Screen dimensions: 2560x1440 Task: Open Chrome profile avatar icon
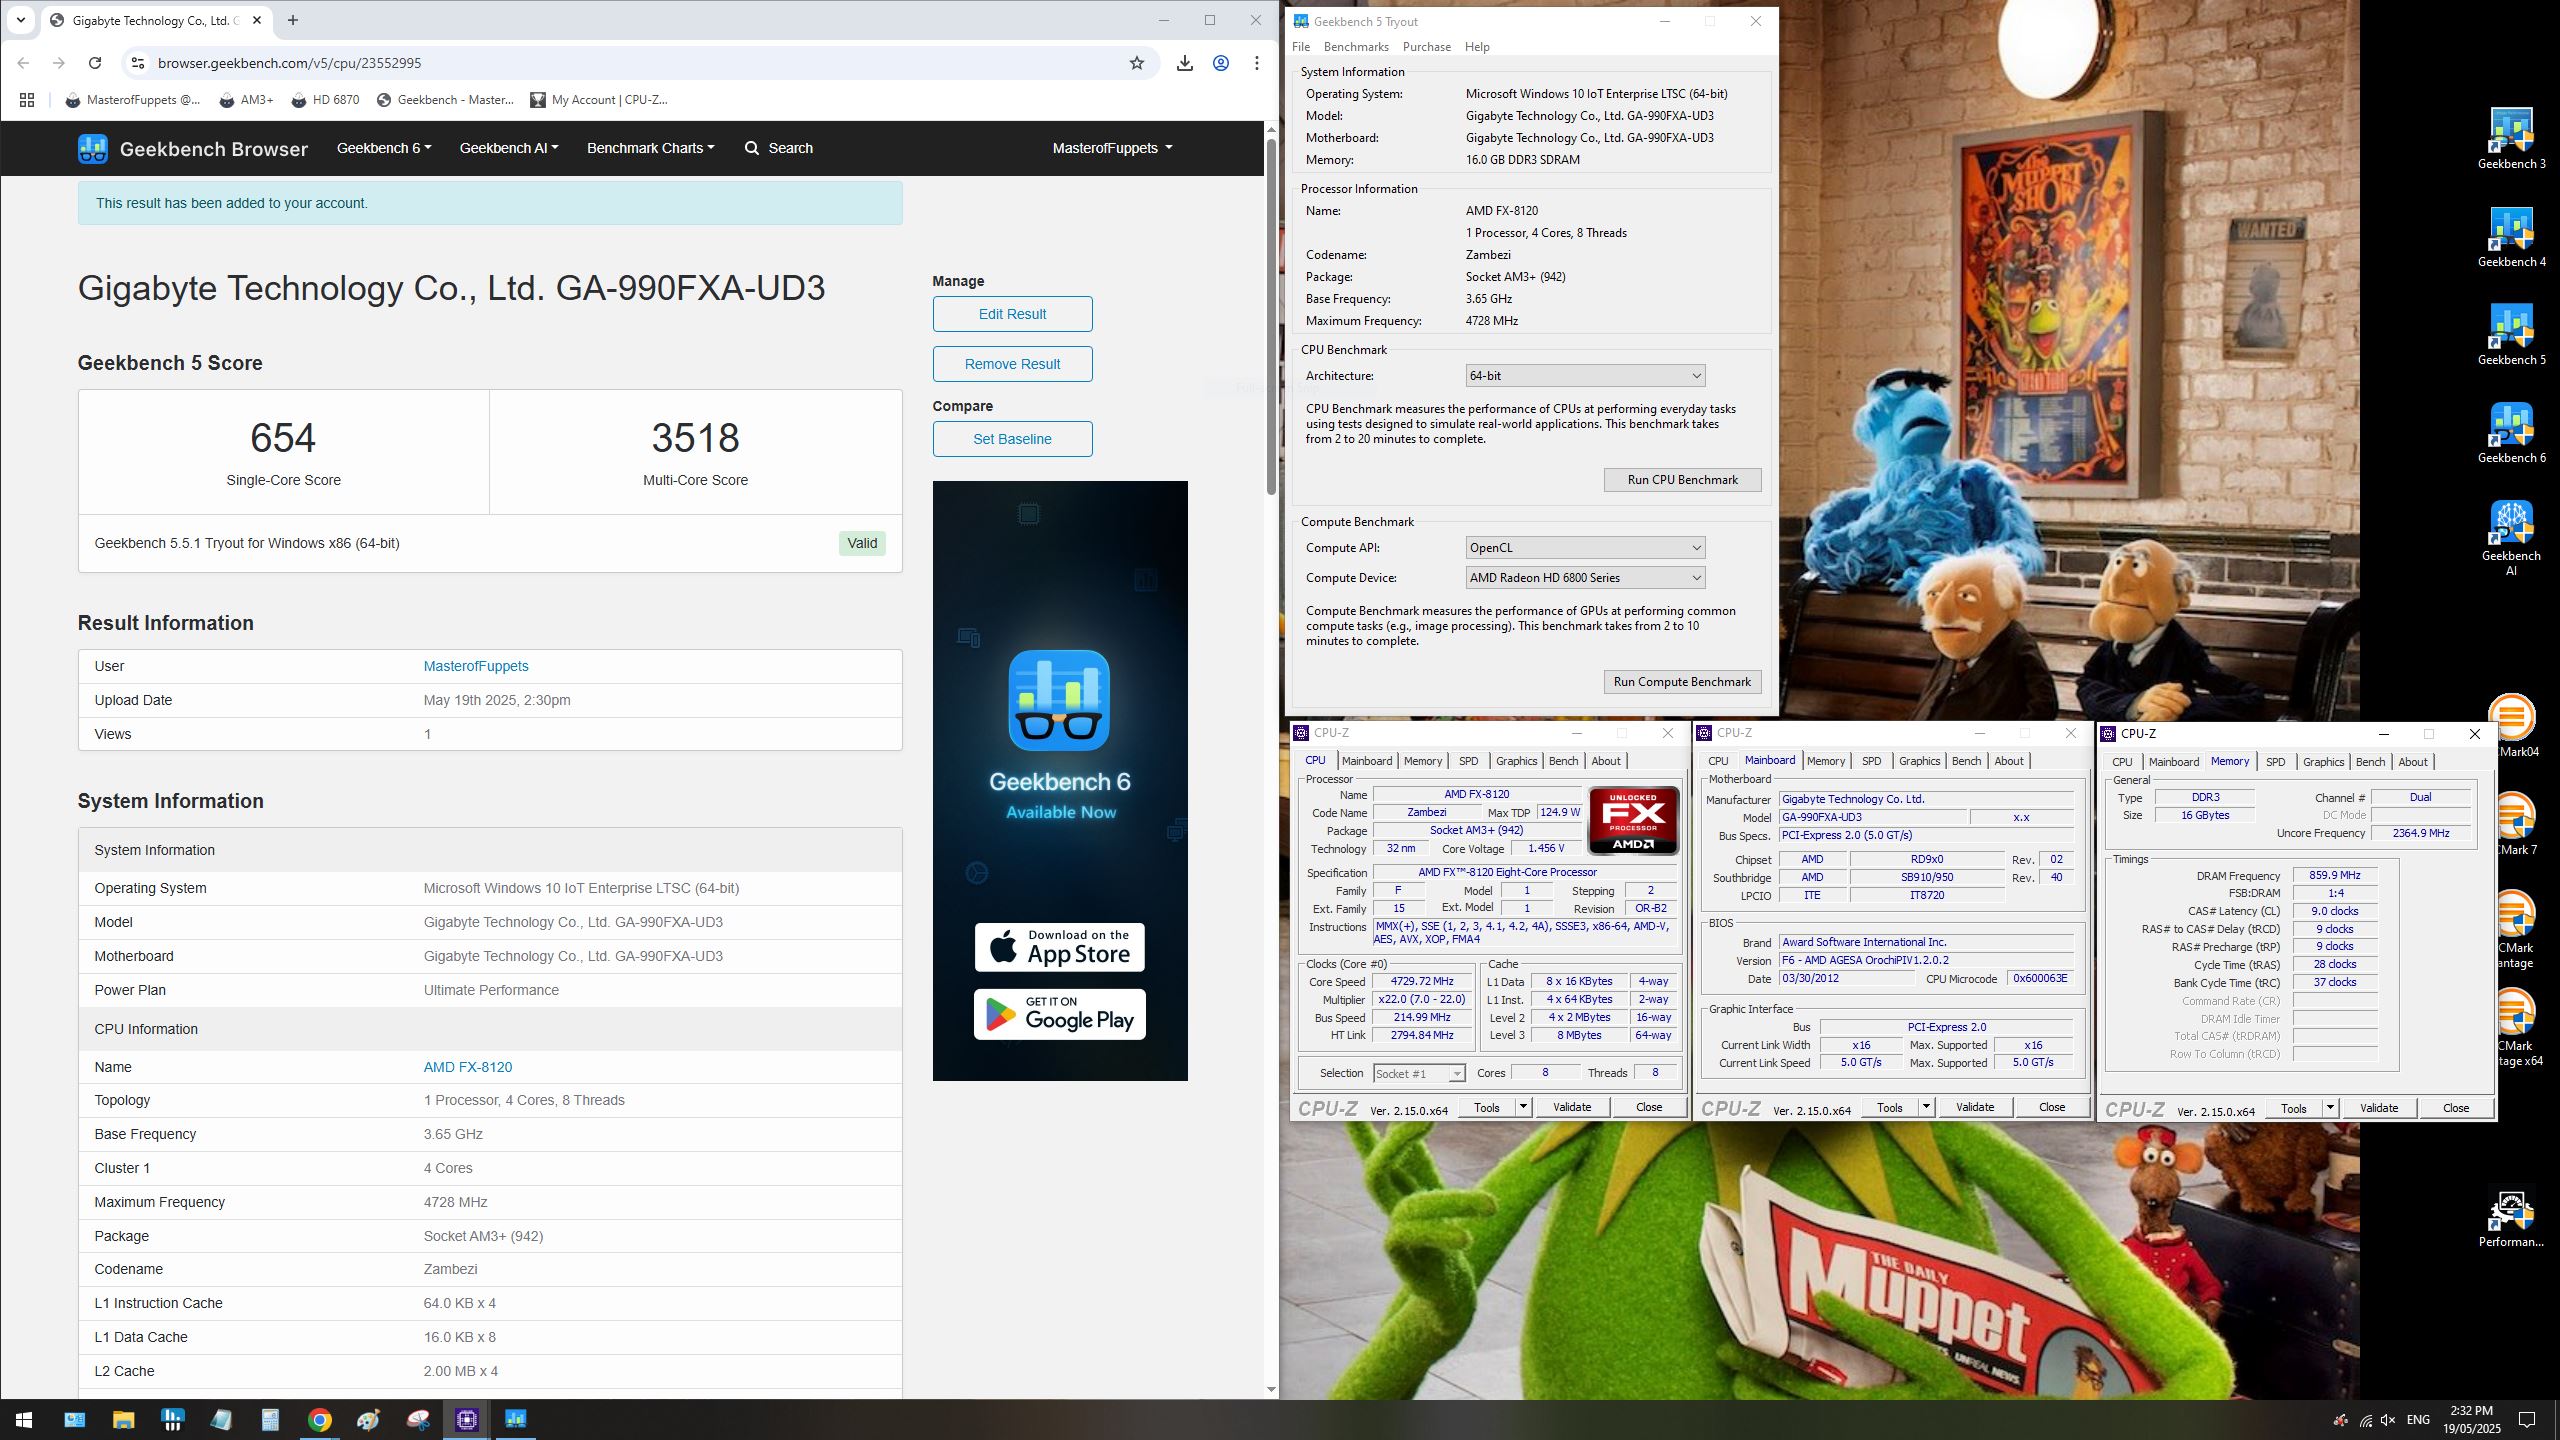(x=1221, y=63)
